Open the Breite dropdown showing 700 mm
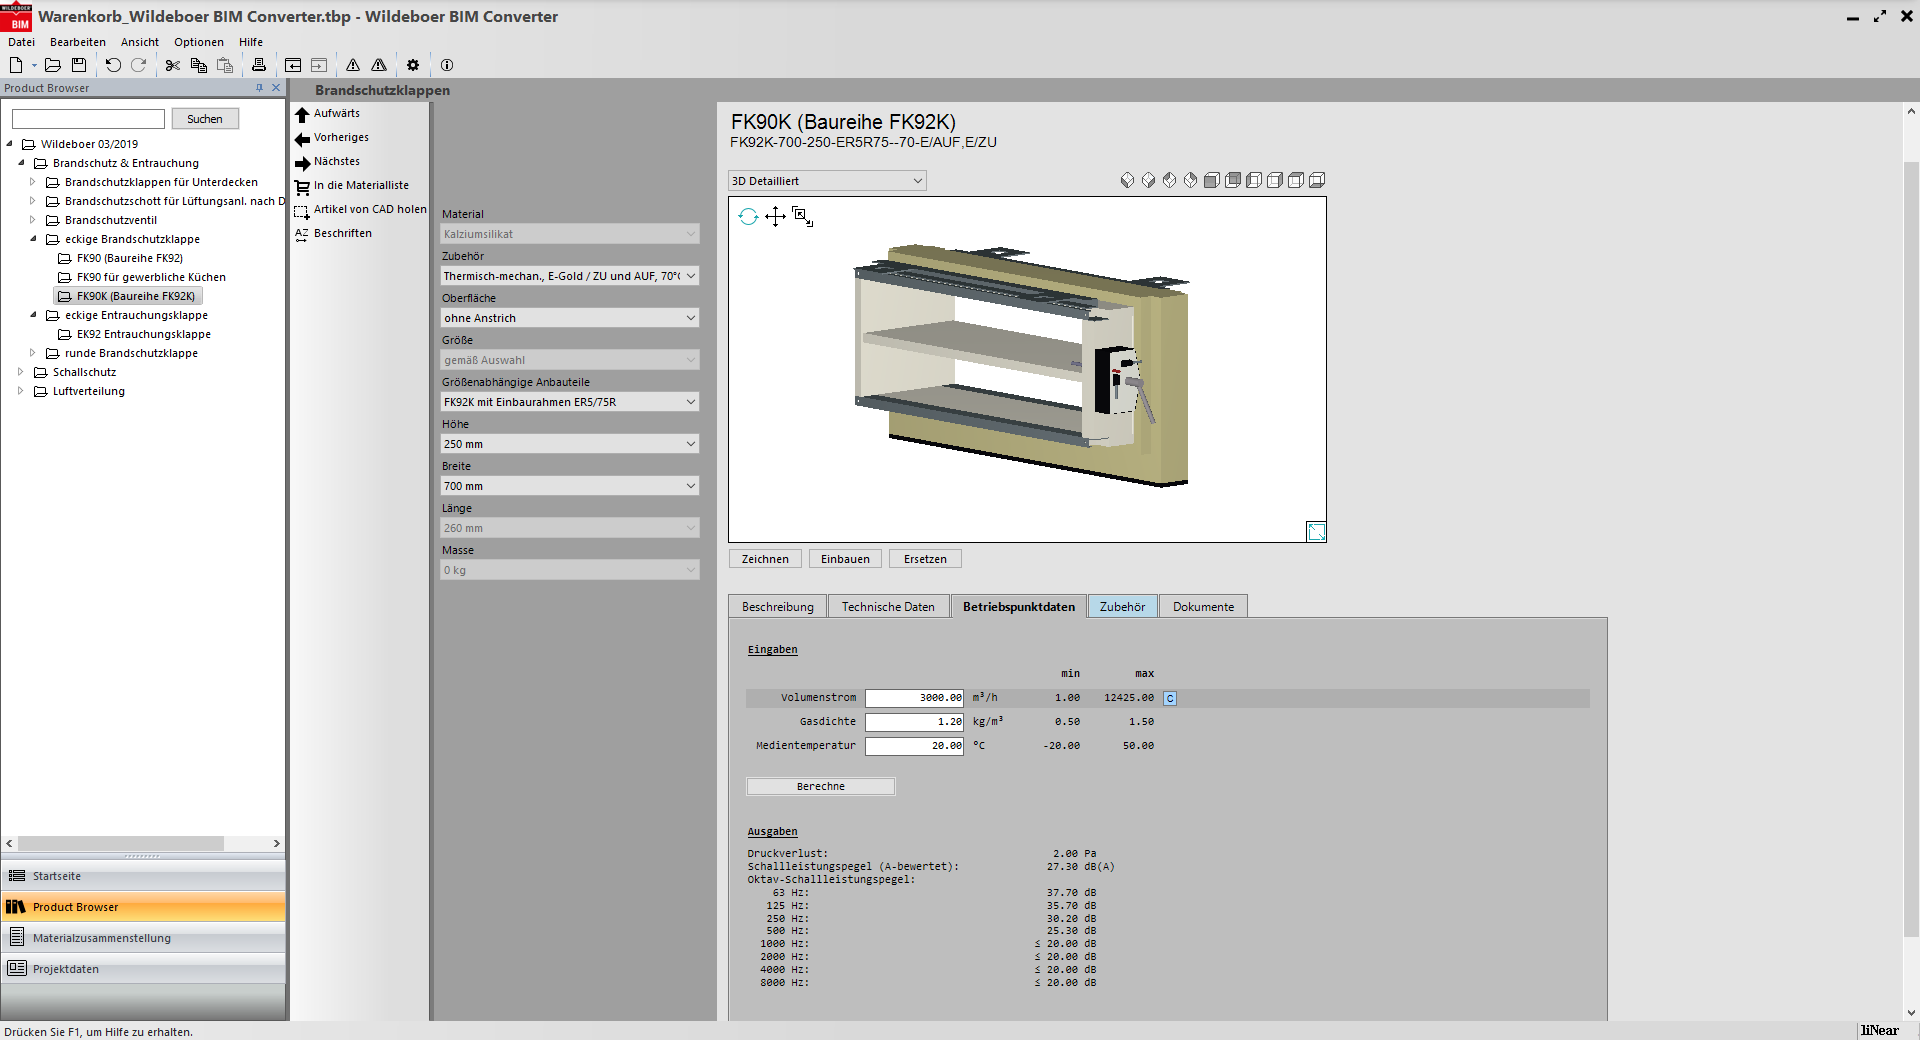The image size is (1920, 1040). 570,486
